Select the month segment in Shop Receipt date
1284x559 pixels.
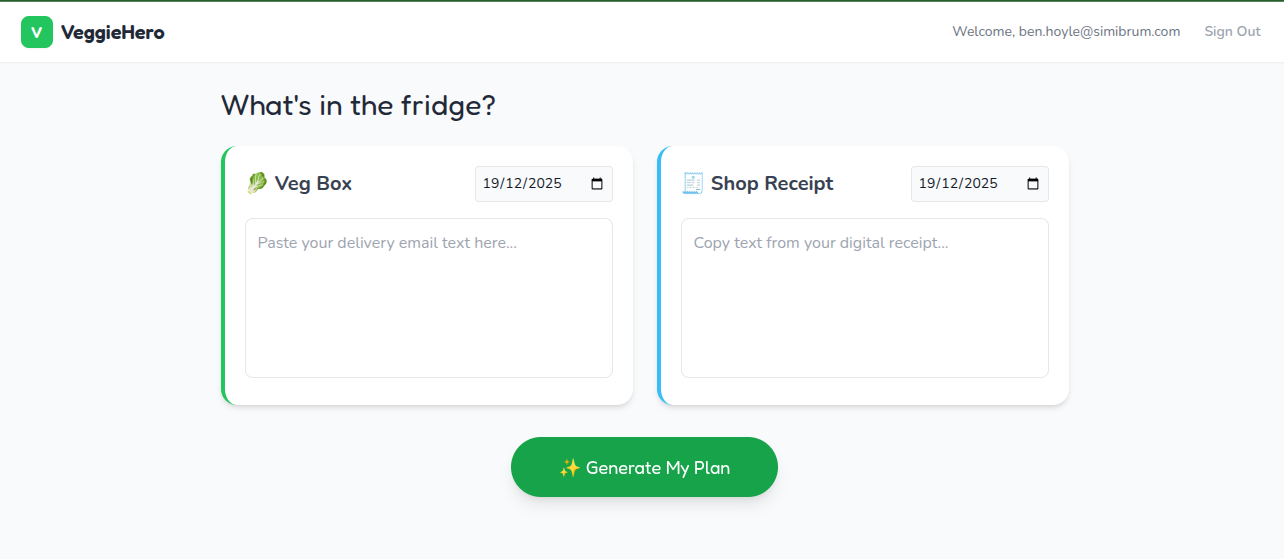pyautogui.click(x=949, y=184)
